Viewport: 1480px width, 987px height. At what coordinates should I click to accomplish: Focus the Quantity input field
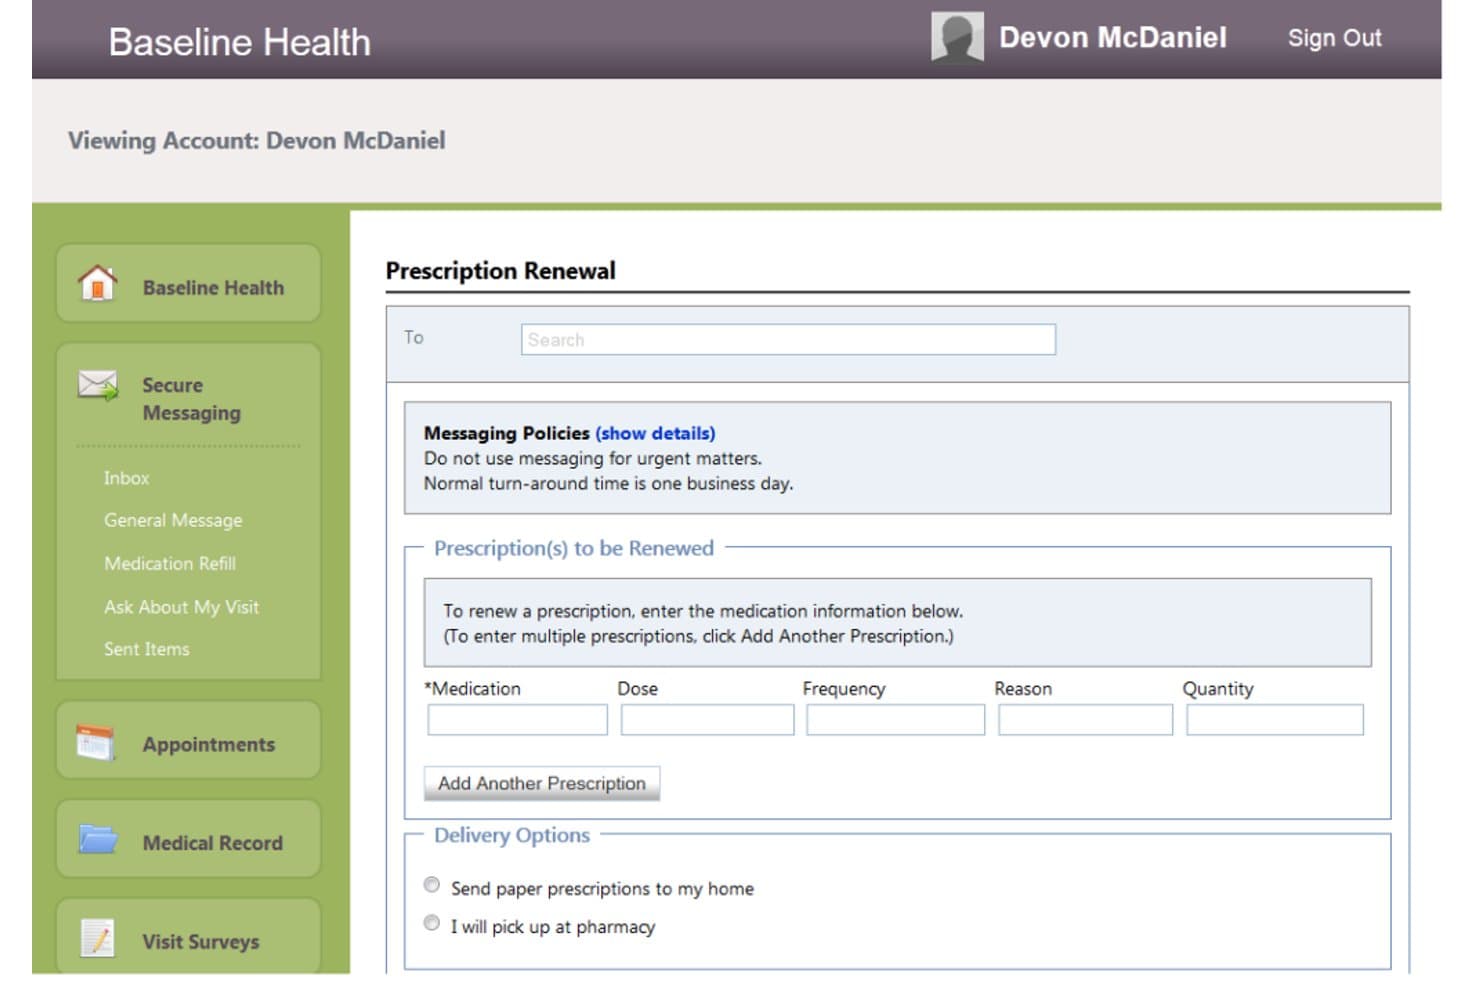tap(1275, 720)
